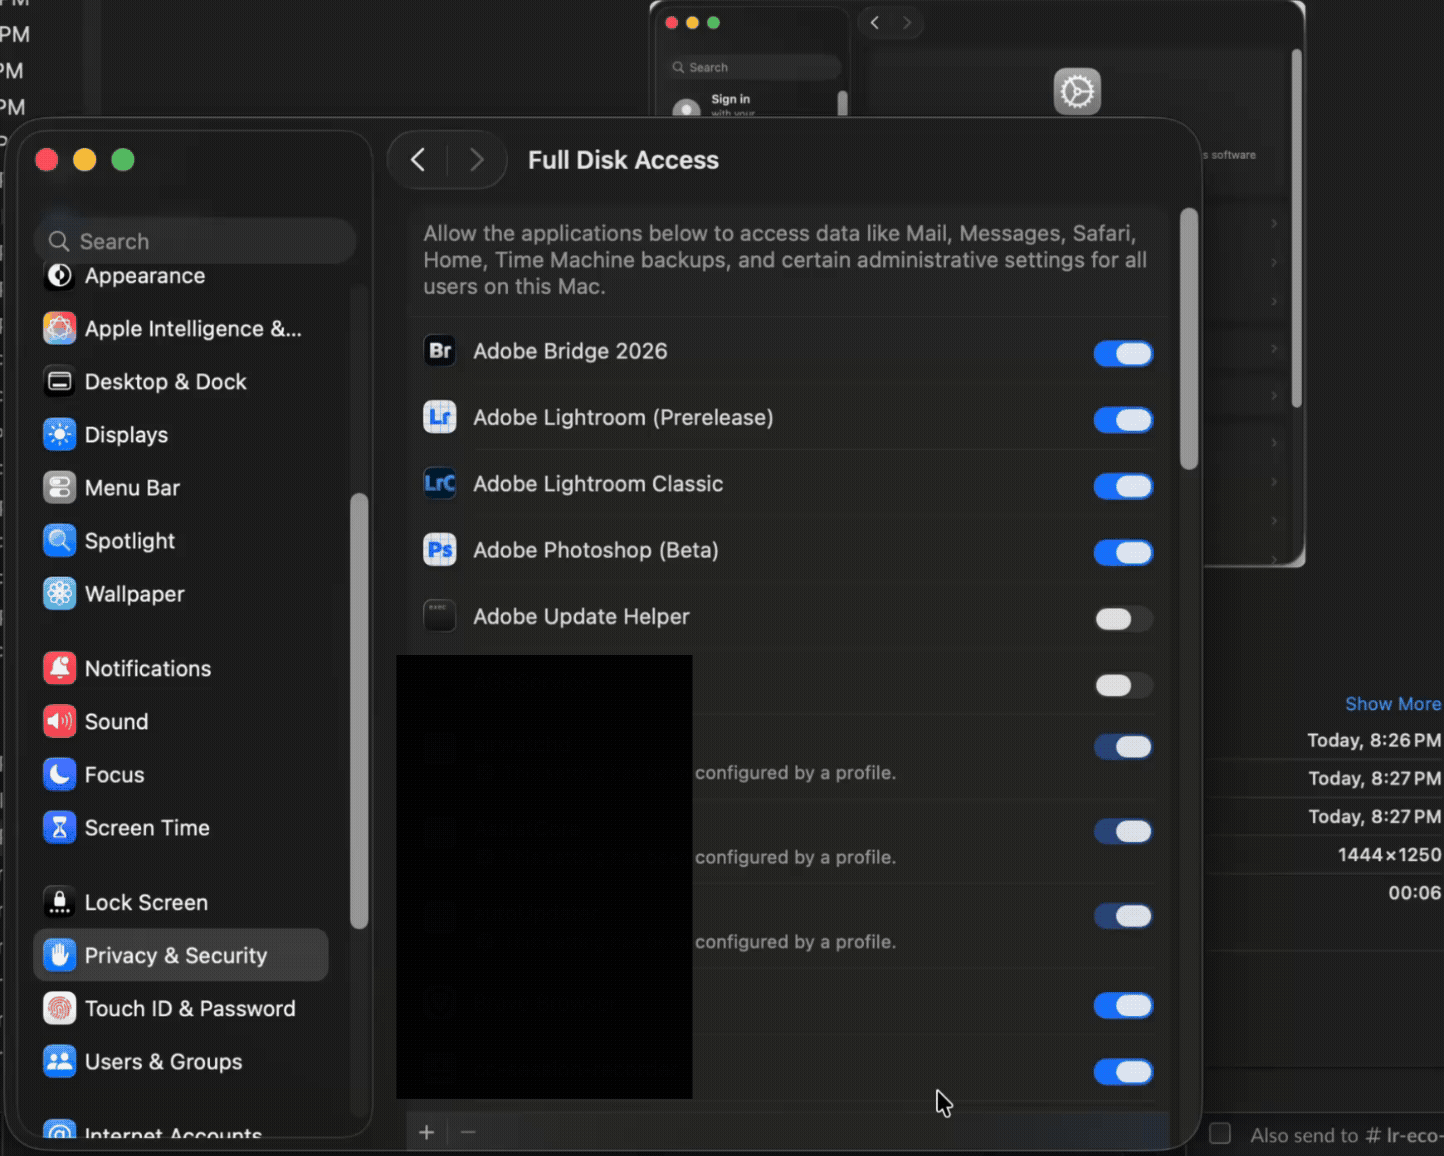Click the scrollbar in the background Settings window
Image resolution: width=1444 pixels, height=1156 pixels.
tap(1296, 229)
